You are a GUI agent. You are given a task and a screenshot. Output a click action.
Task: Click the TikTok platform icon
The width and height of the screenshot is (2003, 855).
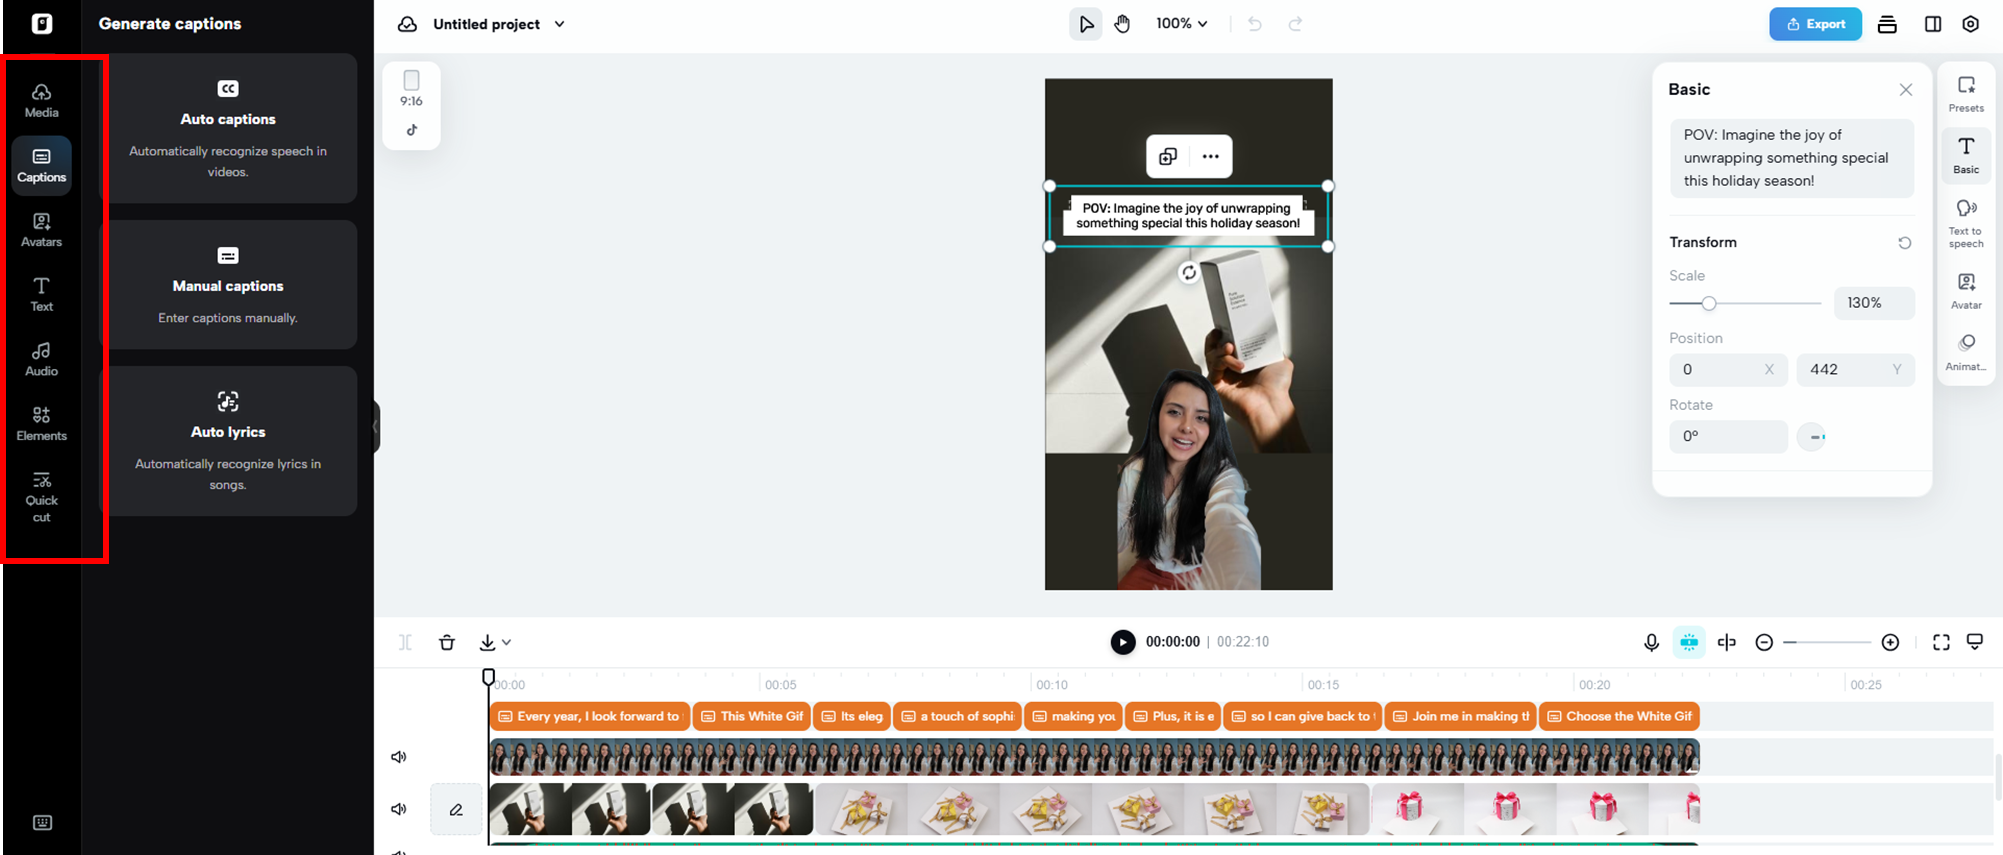(412, 130)
